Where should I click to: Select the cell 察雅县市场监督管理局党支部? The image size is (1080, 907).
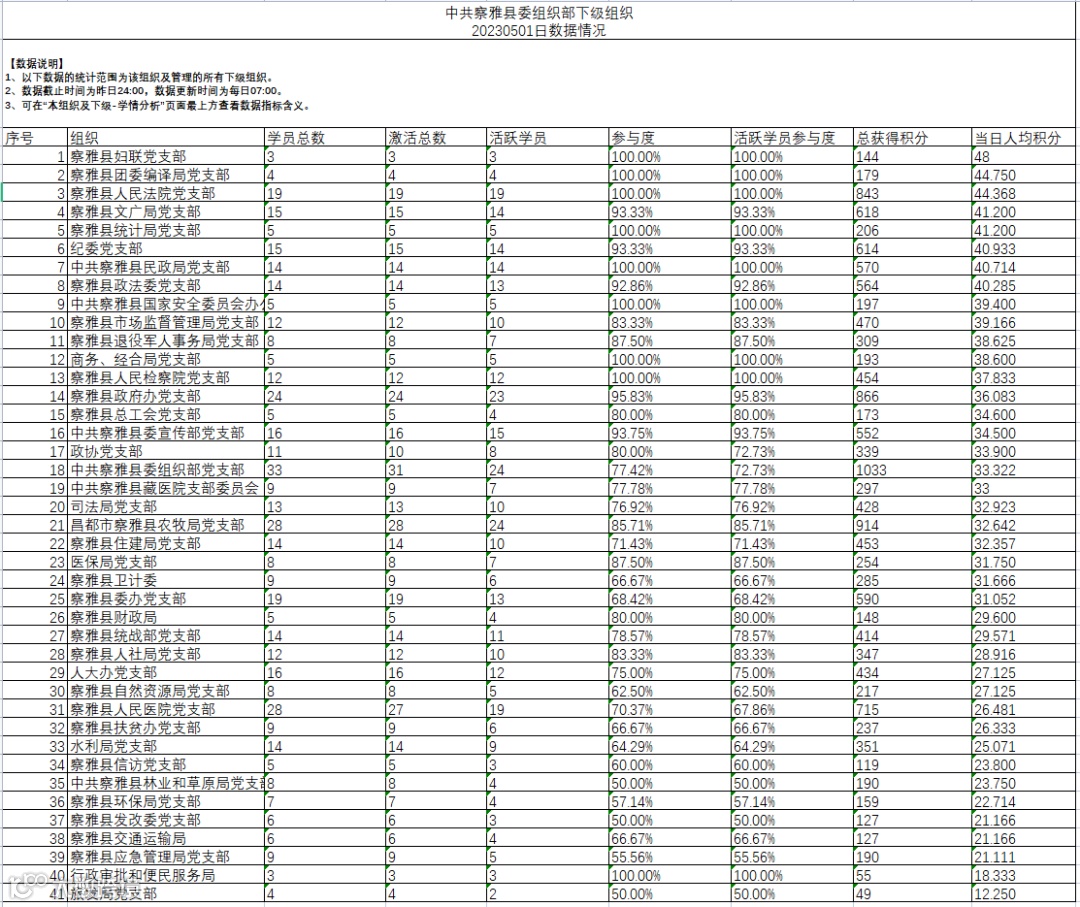click(x=165, y=322)
